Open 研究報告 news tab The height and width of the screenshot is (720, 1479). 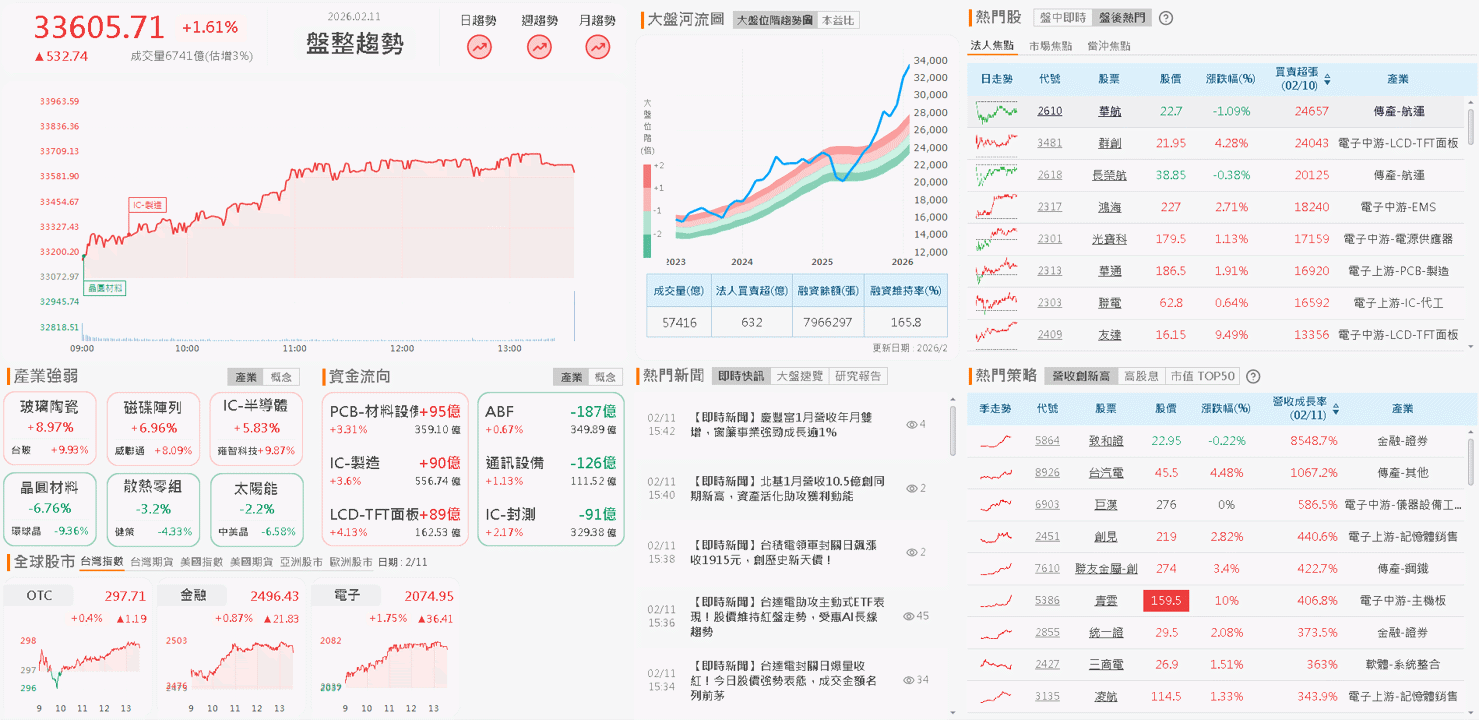pyautogui.click(x=860, y=376)
